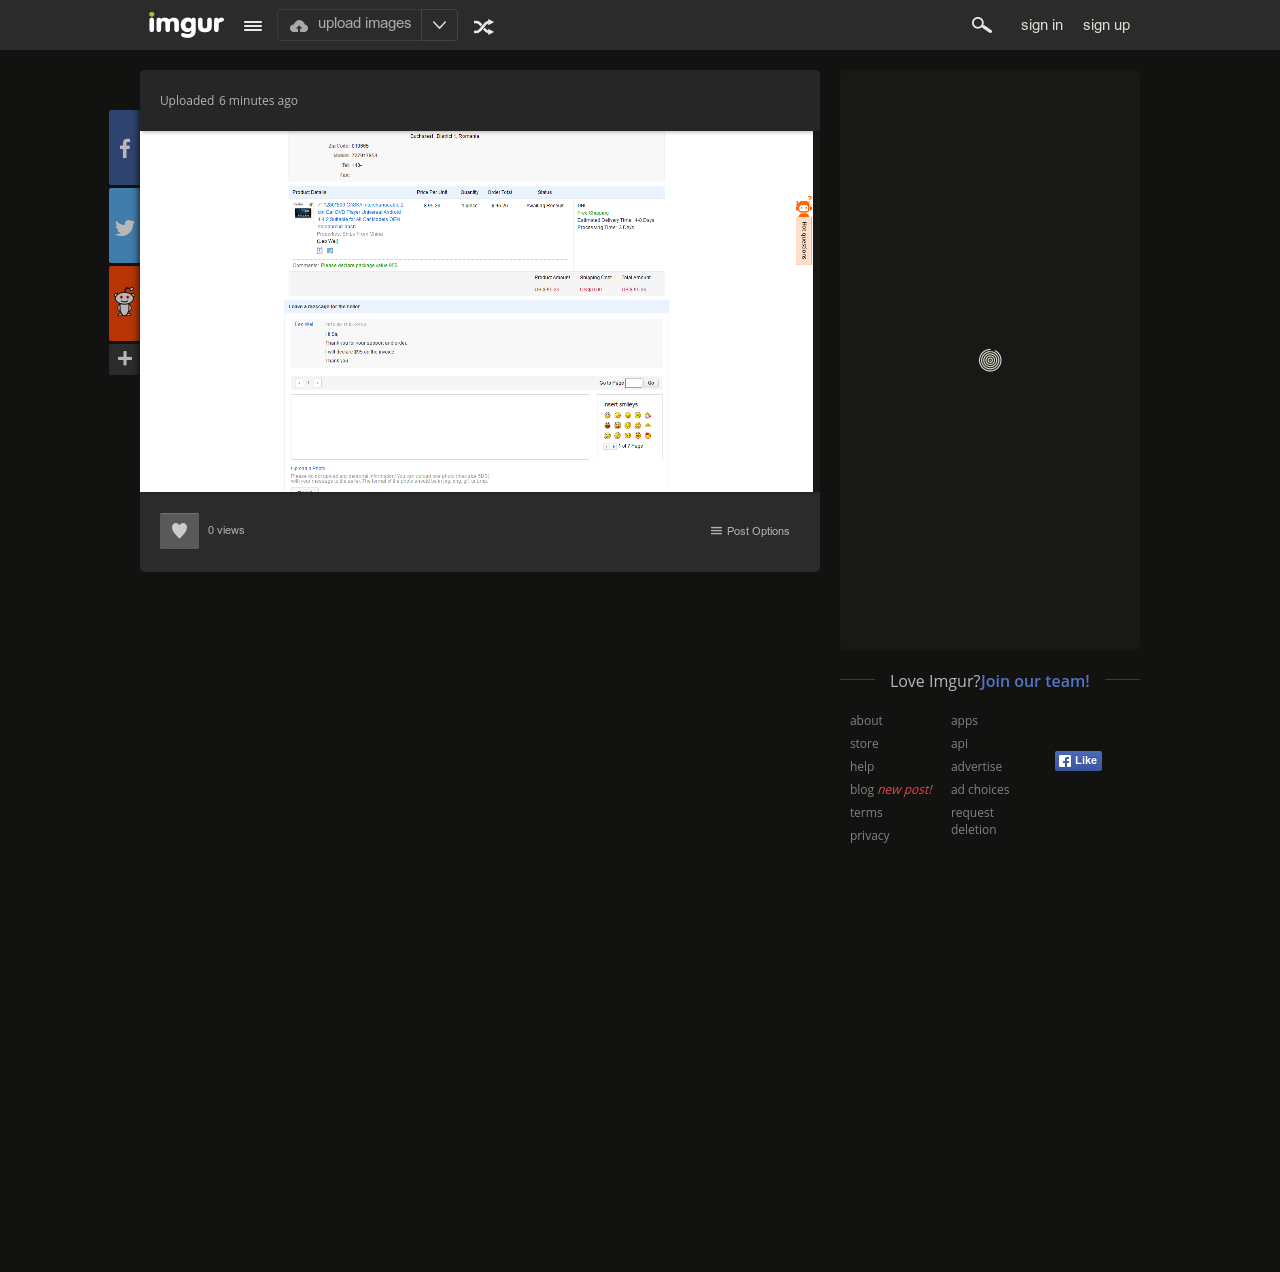This screenshot has width=1280, height=1272.
Task: Expand the upload options dropdown arrow
Action: (x=439, y=25)
